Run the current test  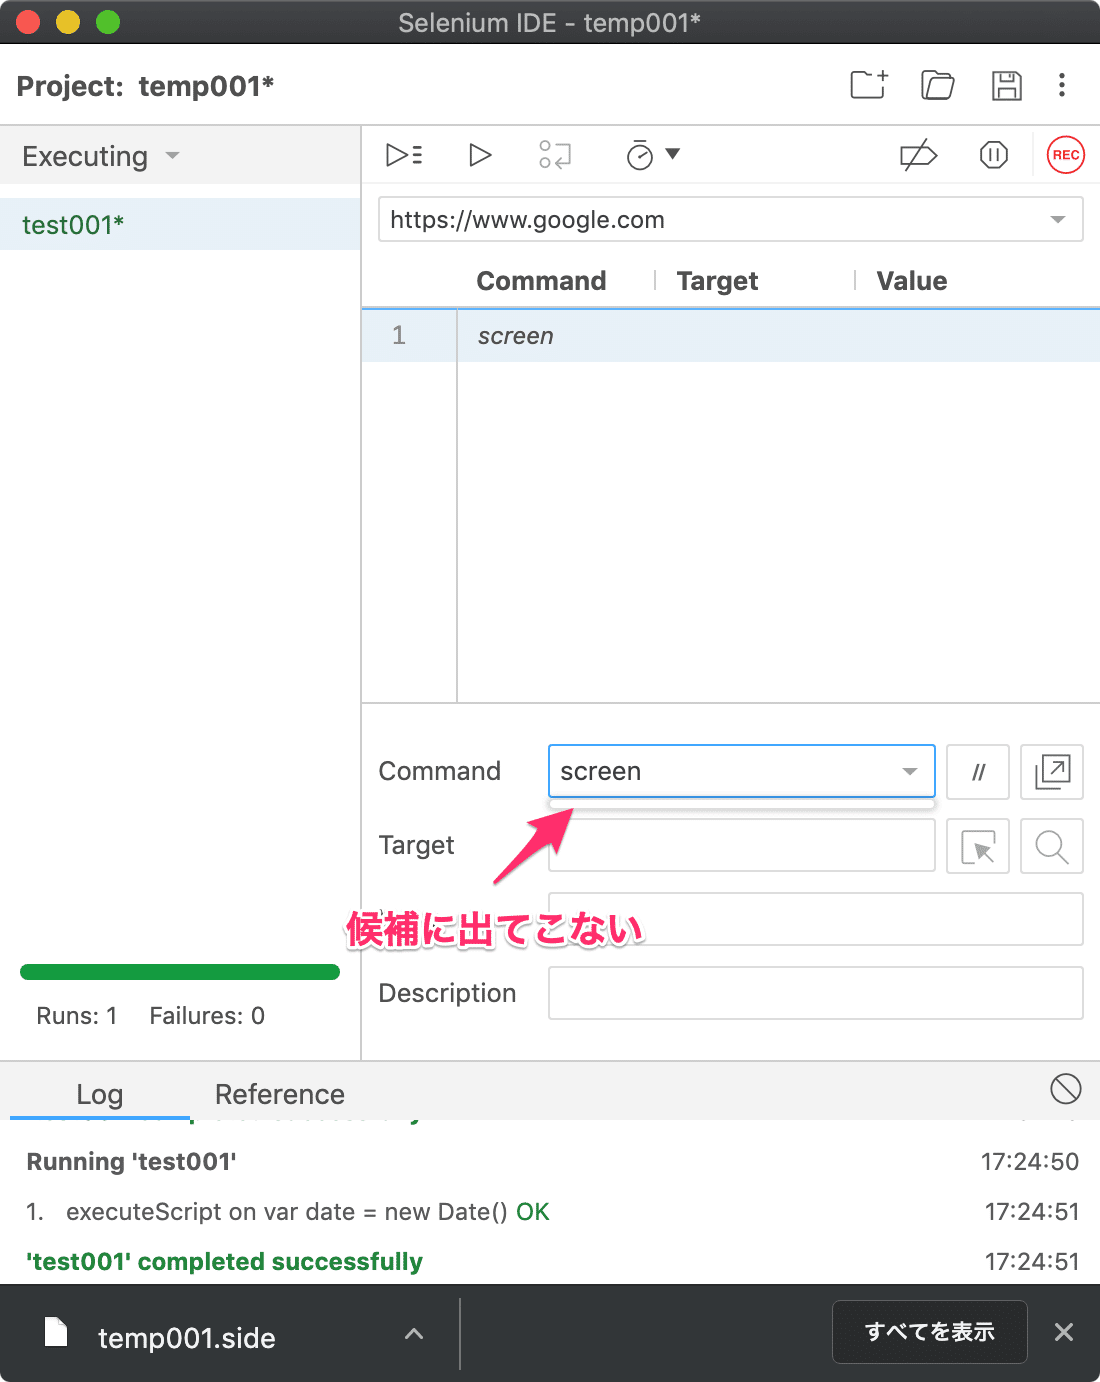tap(480, 155)
